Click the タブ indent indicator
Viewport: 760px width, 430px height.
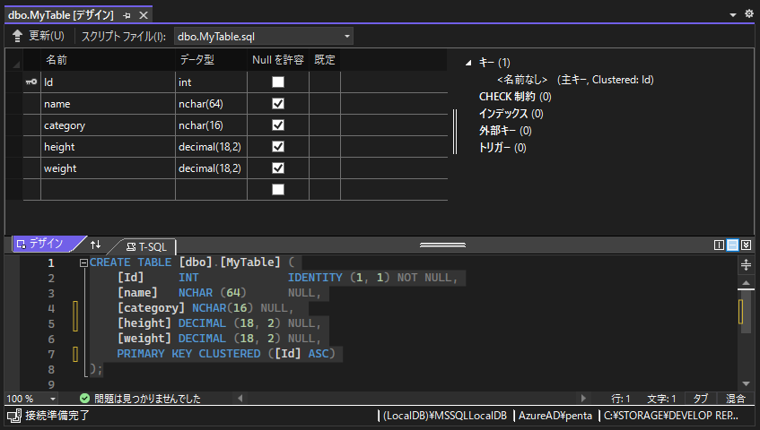[x=700, y=399]
